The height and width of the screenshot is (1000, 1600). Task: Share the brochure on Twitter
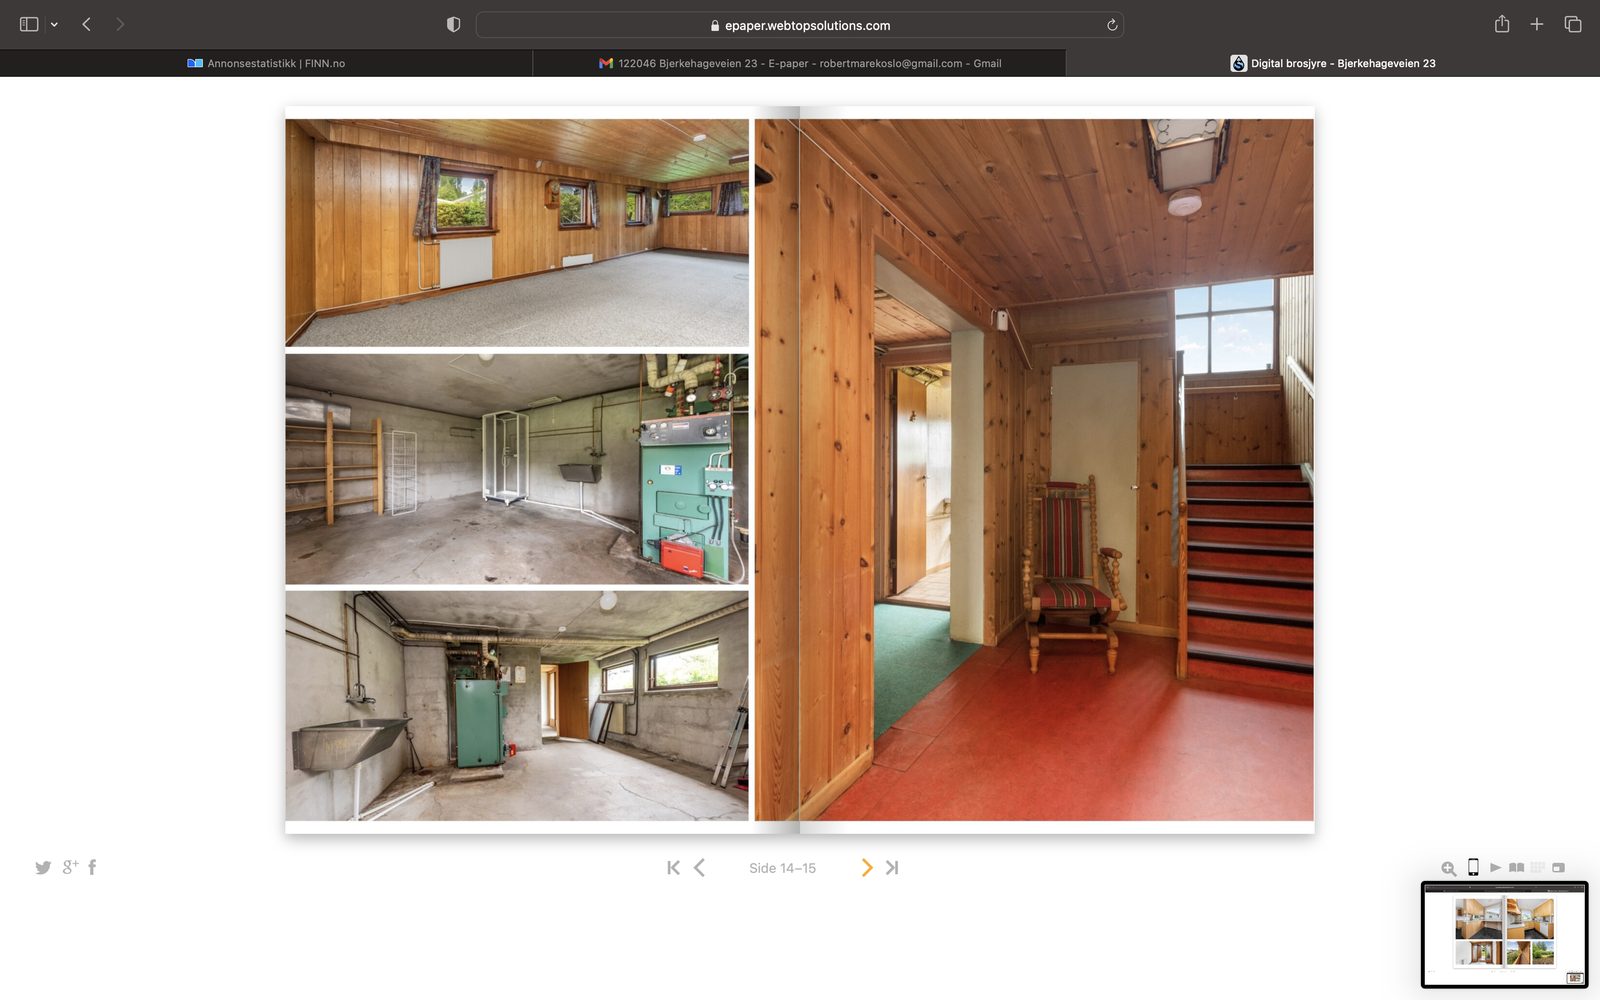click(43, 868)
